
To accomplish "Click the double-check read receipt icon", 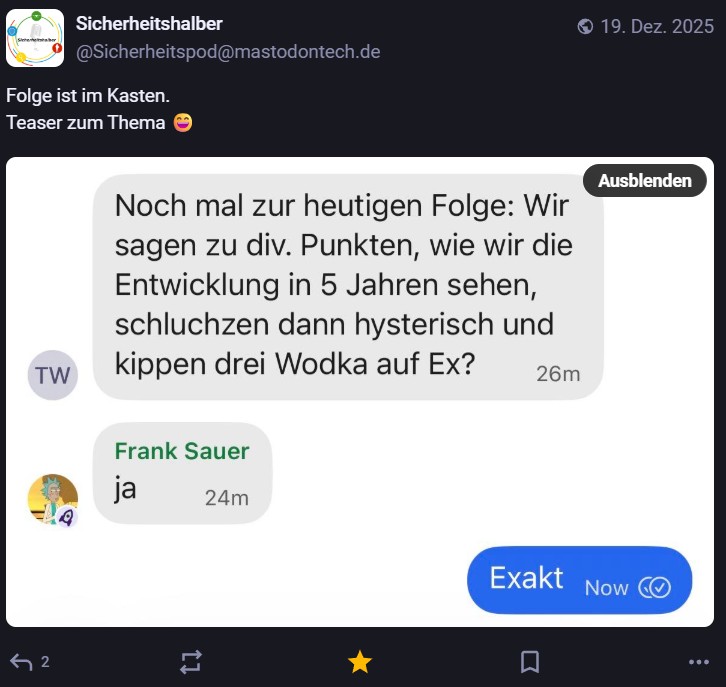I will pos(655,587).
